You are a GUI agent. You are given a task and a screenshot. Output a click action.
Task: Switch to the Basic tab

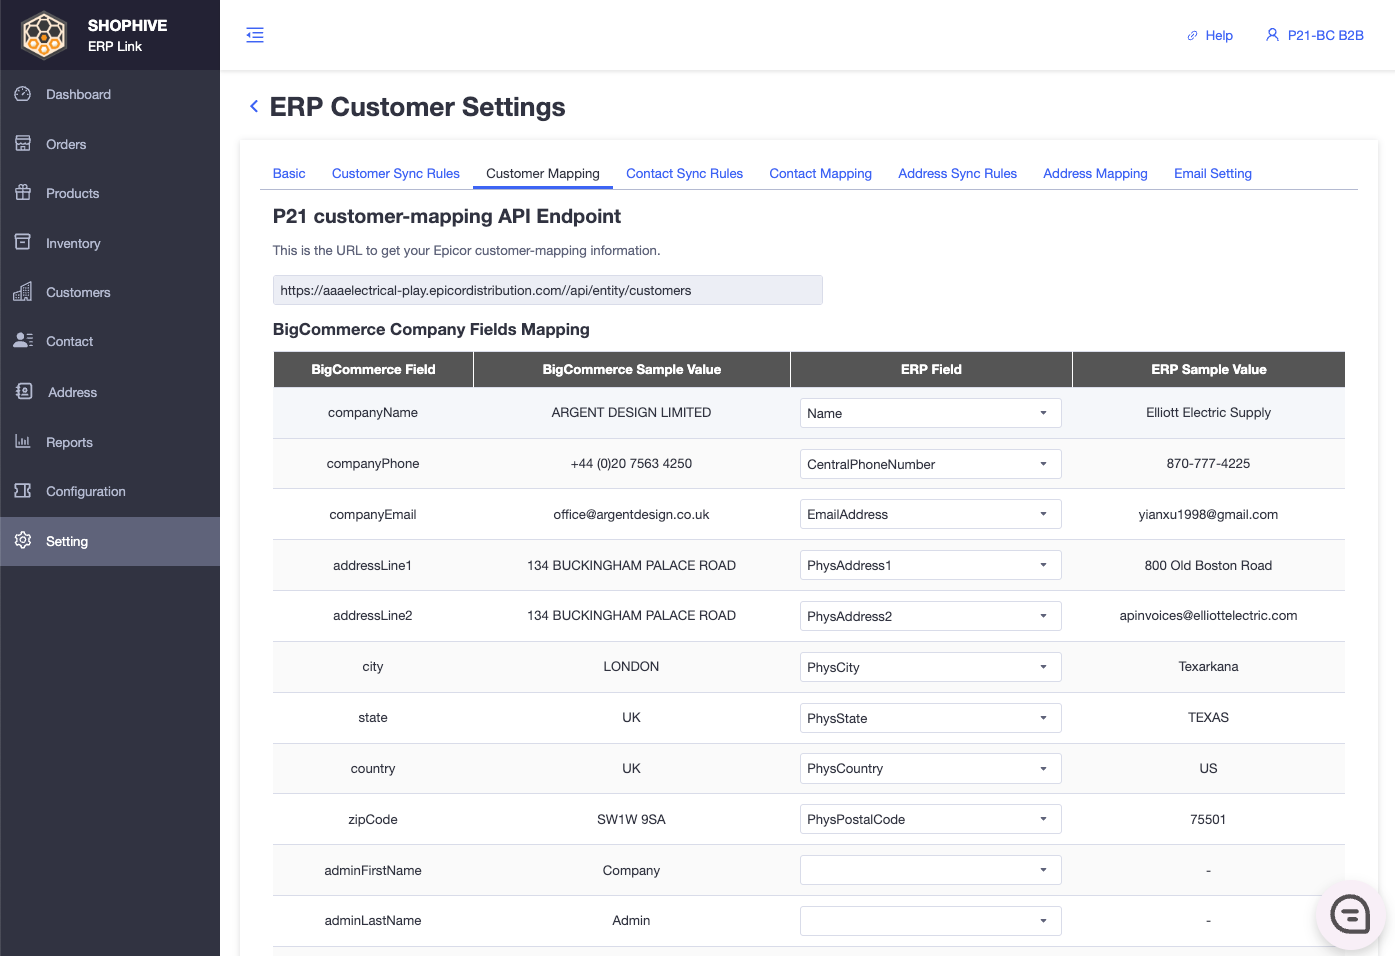pos(289,173)
